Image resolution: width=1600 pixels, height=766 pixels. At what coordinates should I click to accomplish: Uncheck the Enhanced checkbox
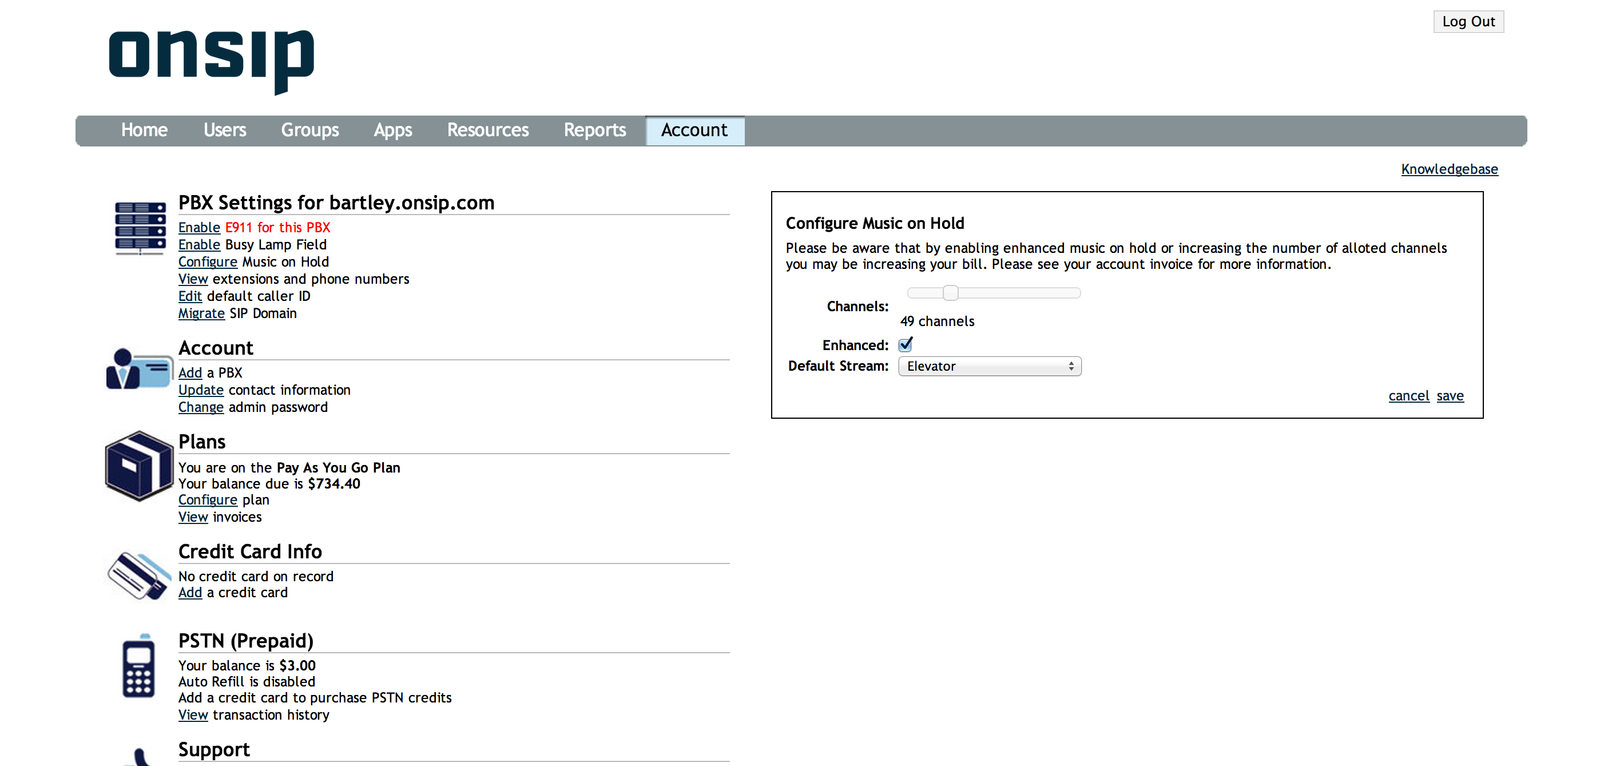point(906,345)
